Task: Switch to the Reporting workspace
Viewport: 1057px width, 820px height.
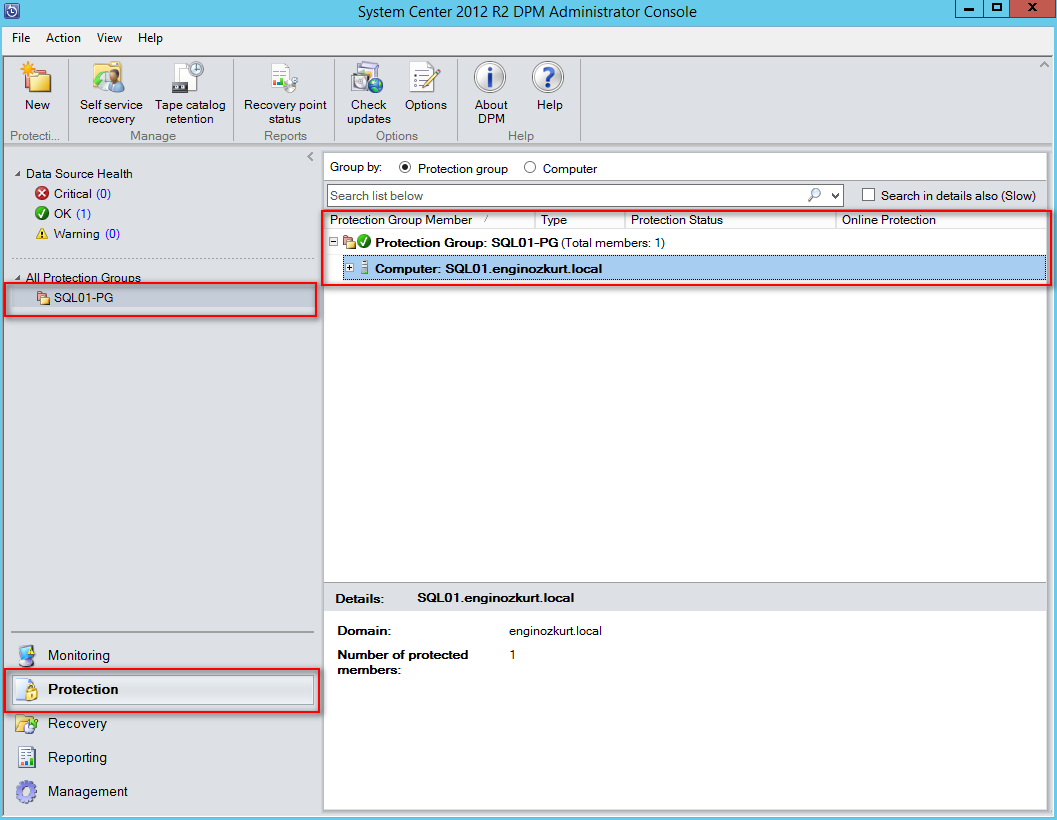Action: [163, 757]
